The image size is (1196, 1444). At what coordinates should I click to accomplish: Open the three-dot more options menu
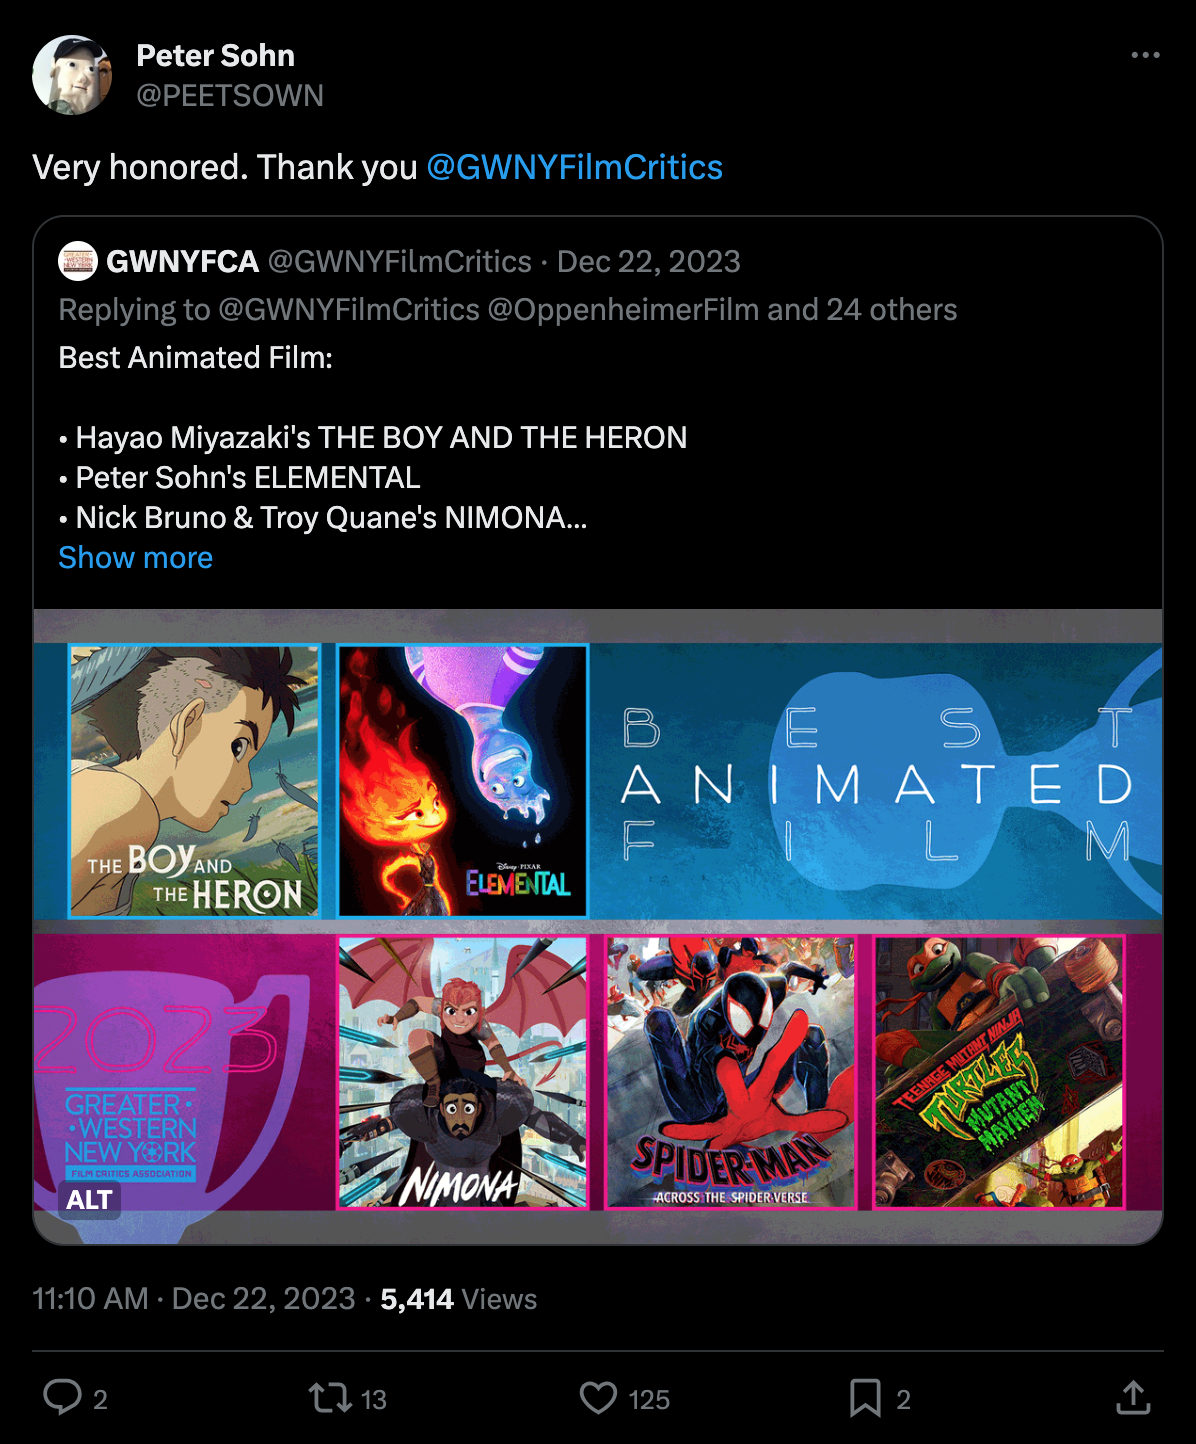coord(1145,55)
